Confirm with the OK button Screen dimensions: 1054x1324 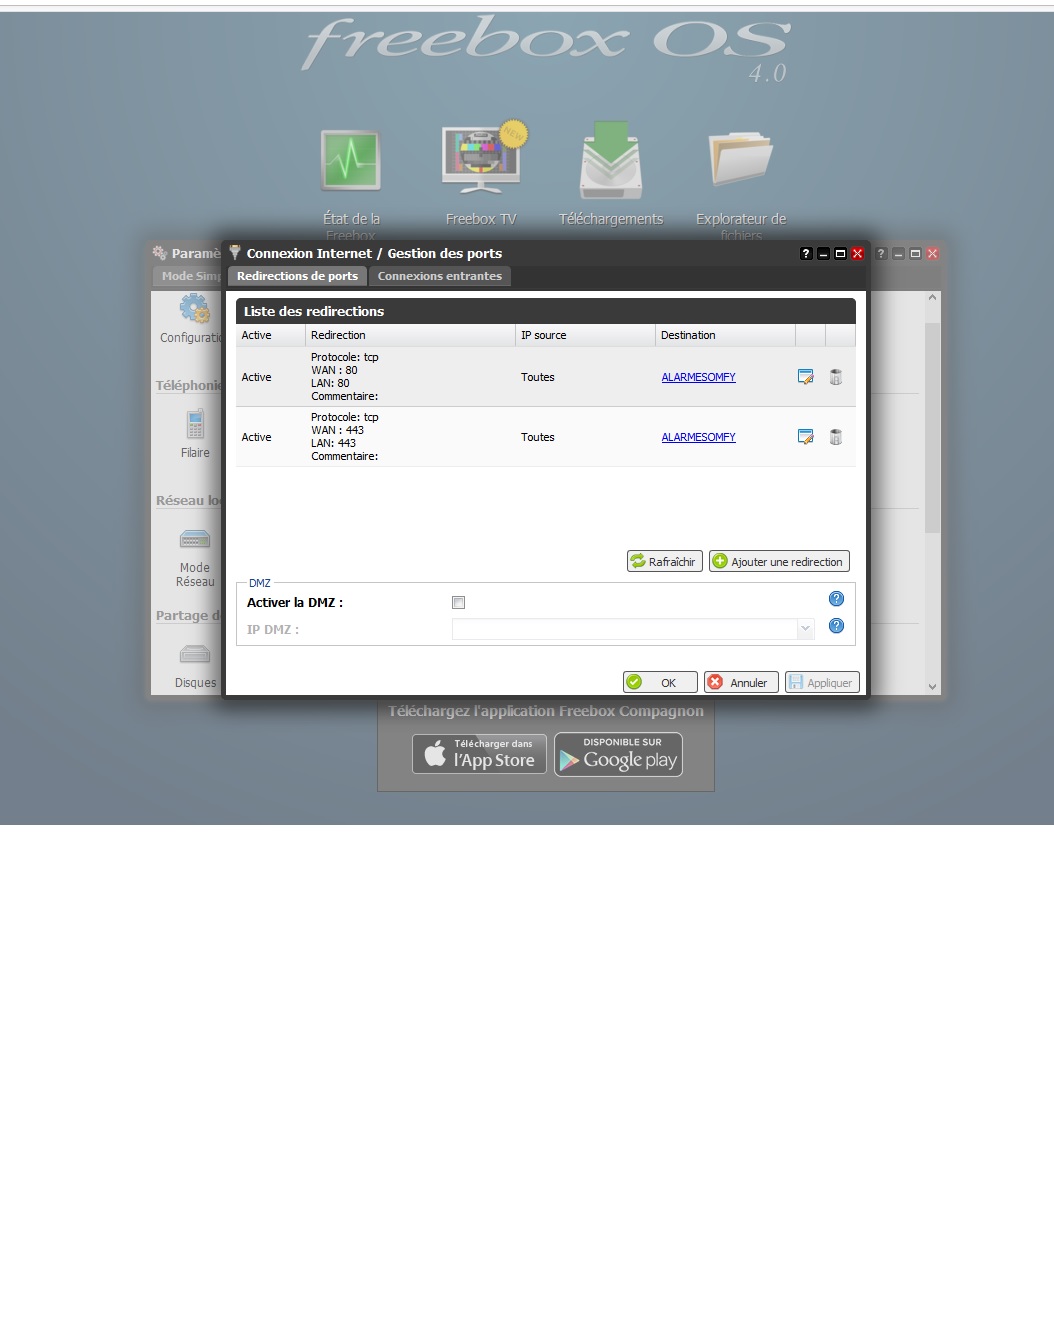pos(660,682)
